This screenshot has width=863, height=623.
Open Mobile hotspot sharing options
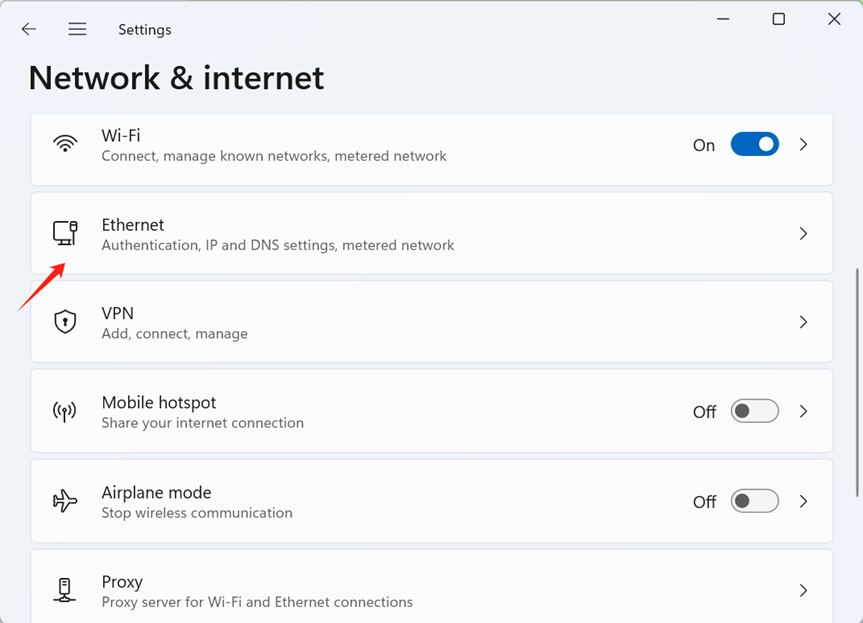(432, 411)
